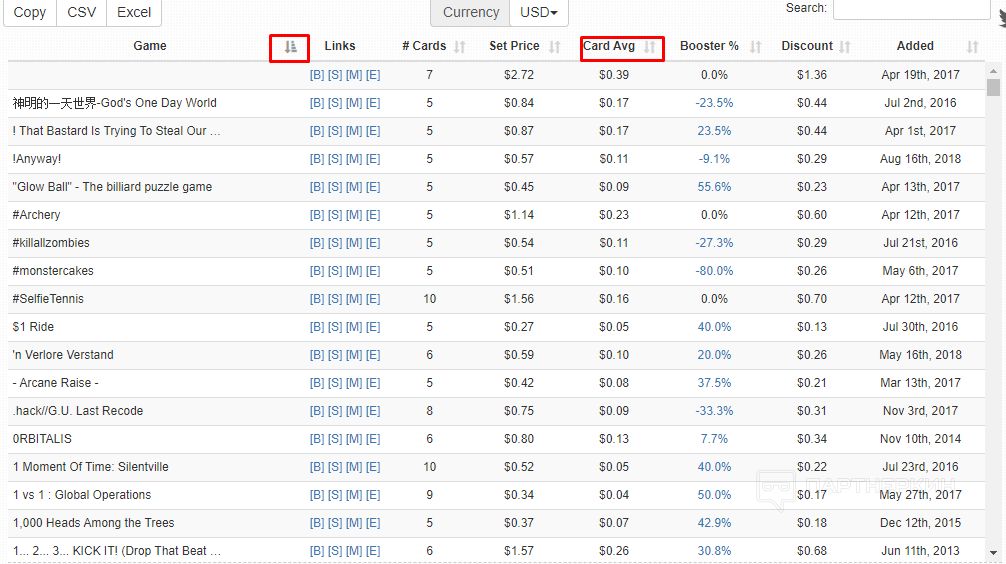Click the Game column header text

(x=149, y=46)
